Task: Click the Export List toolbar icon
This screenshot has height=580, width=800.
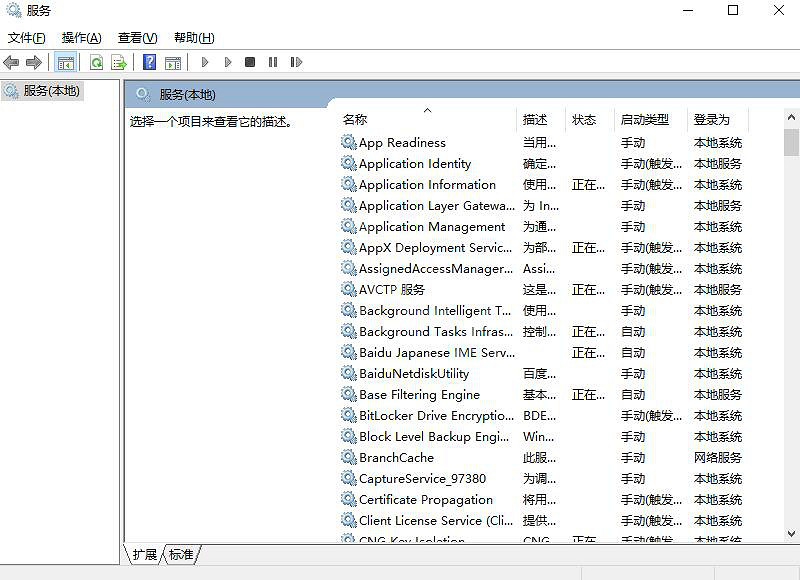Action: click(118, 62)
